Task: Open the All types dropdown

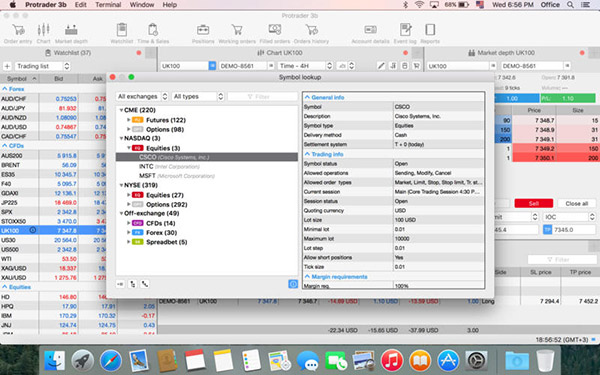Action: pyautogui.click(x=198, y=96)
